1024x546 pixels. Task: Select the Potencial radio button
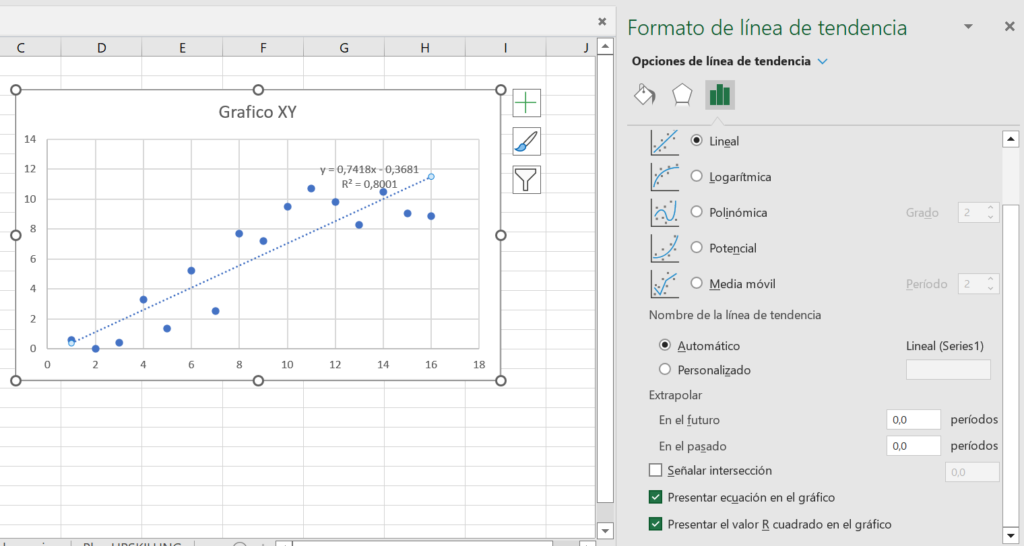coord(697,248)
